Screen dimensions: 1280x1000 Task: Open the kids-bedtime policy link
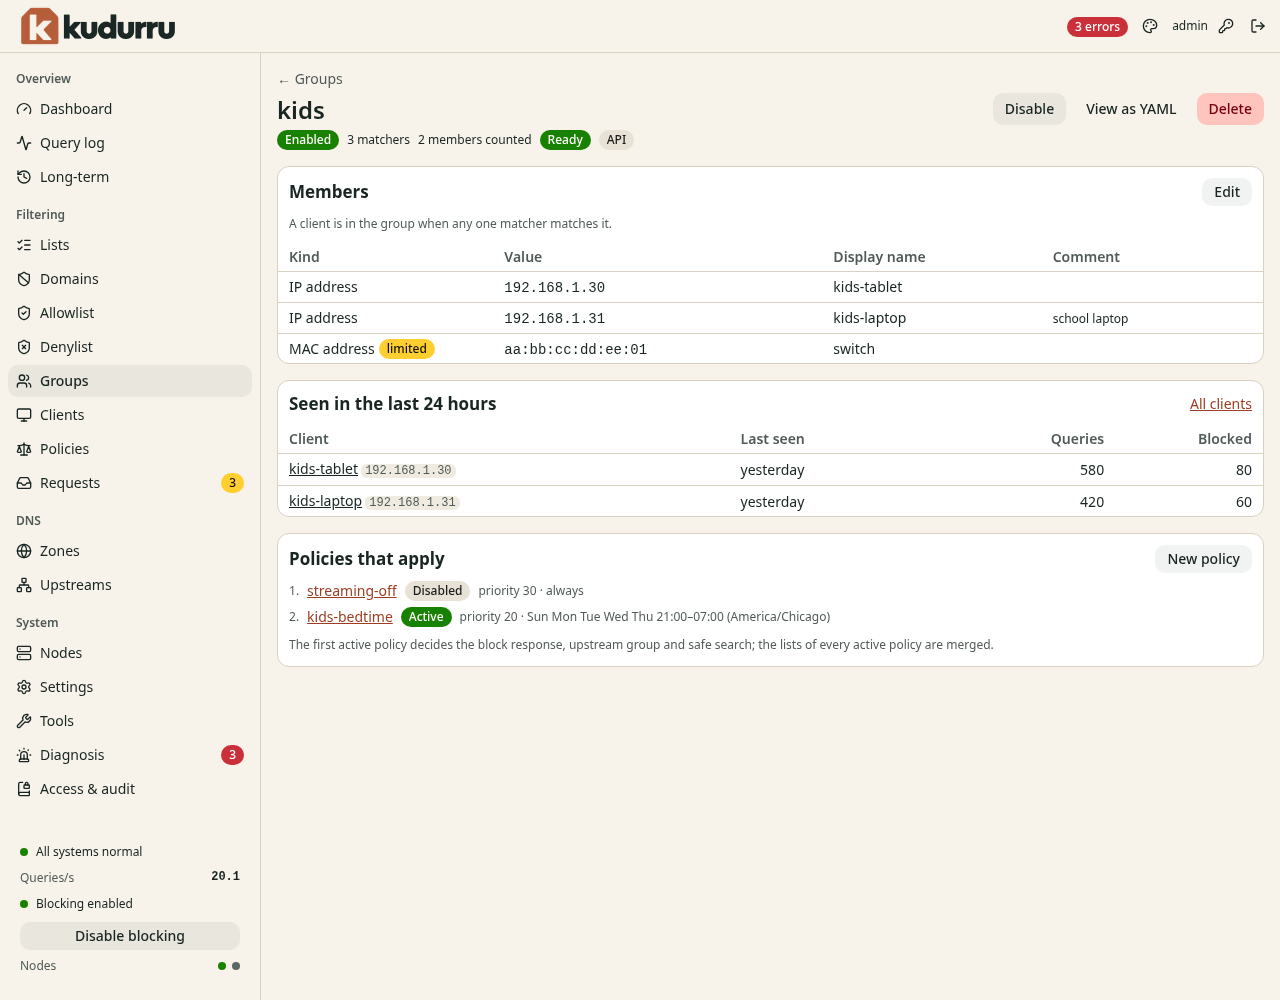click(350, 617)
